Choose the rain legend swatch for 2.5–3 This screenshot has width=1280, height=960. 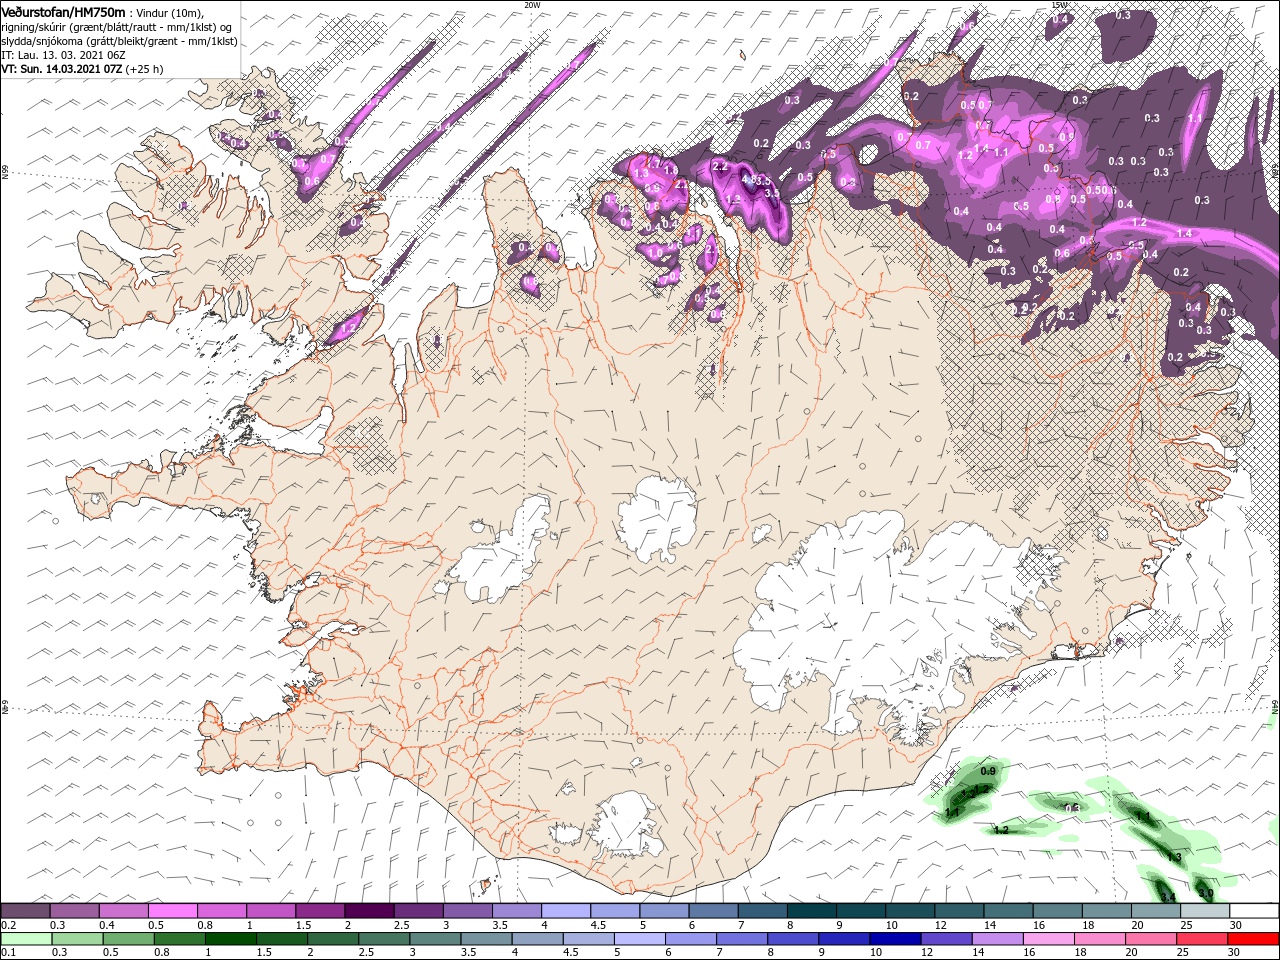384,939
